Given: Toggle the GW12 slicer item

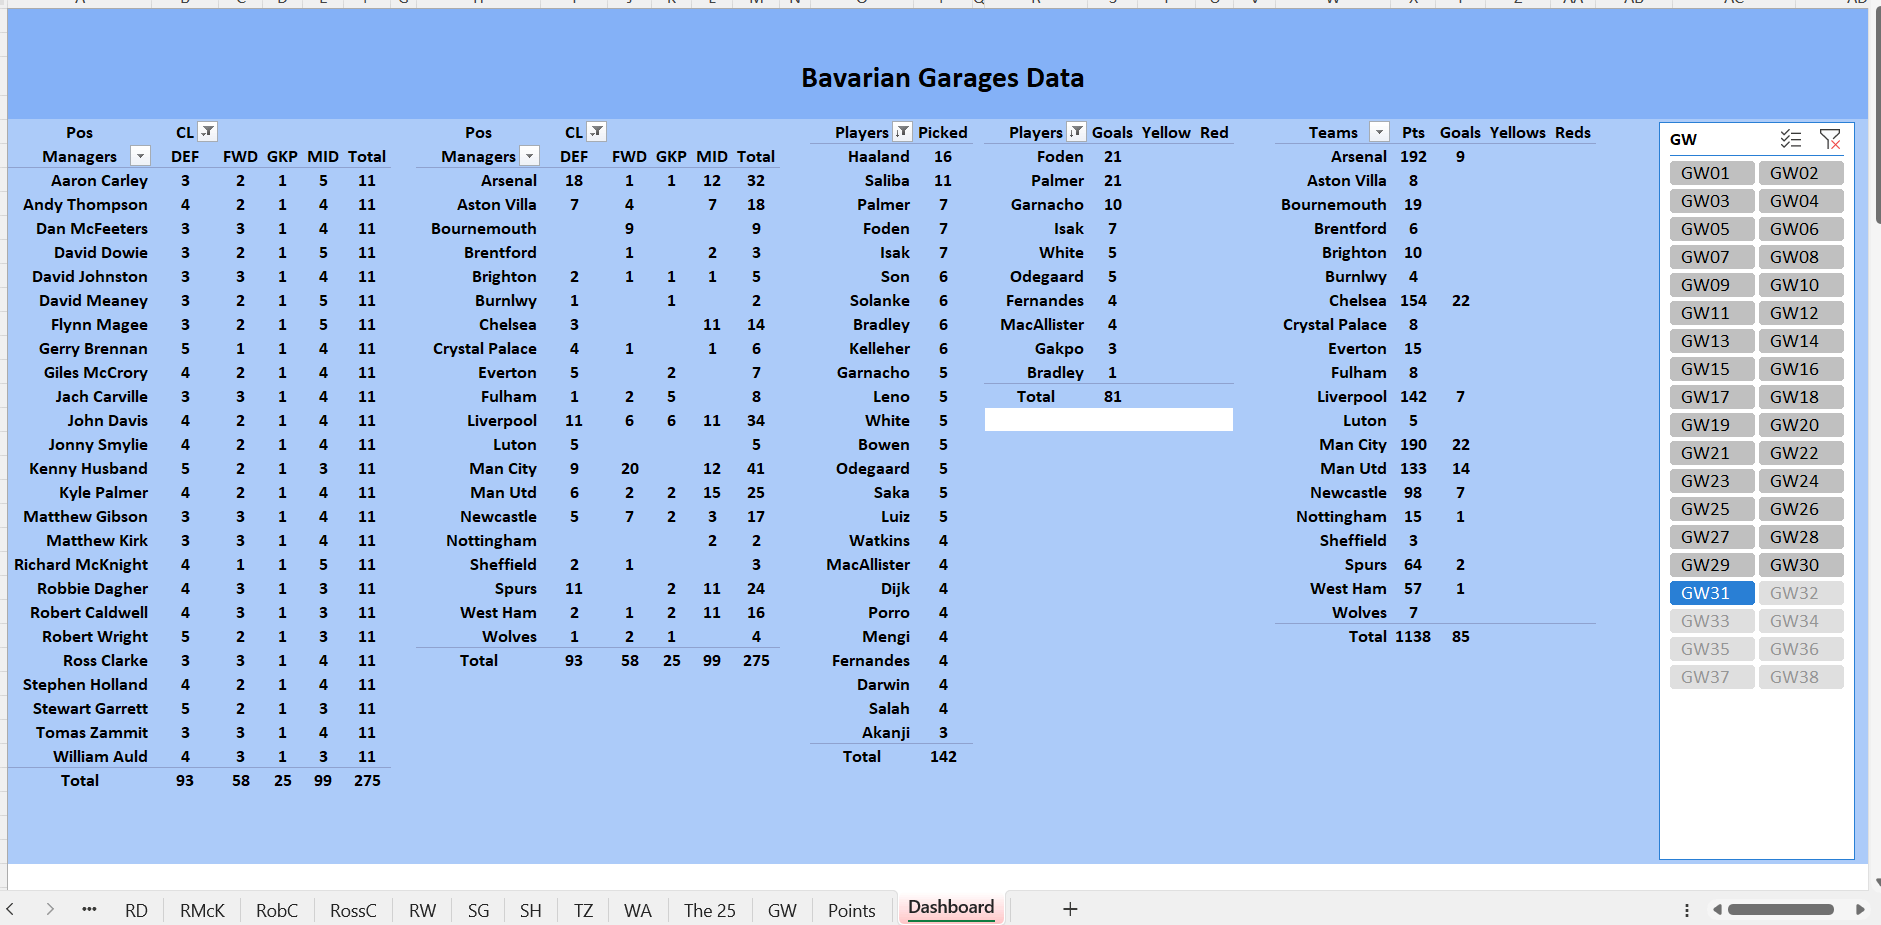Looking at the screenshot, I should (1801, 313).
